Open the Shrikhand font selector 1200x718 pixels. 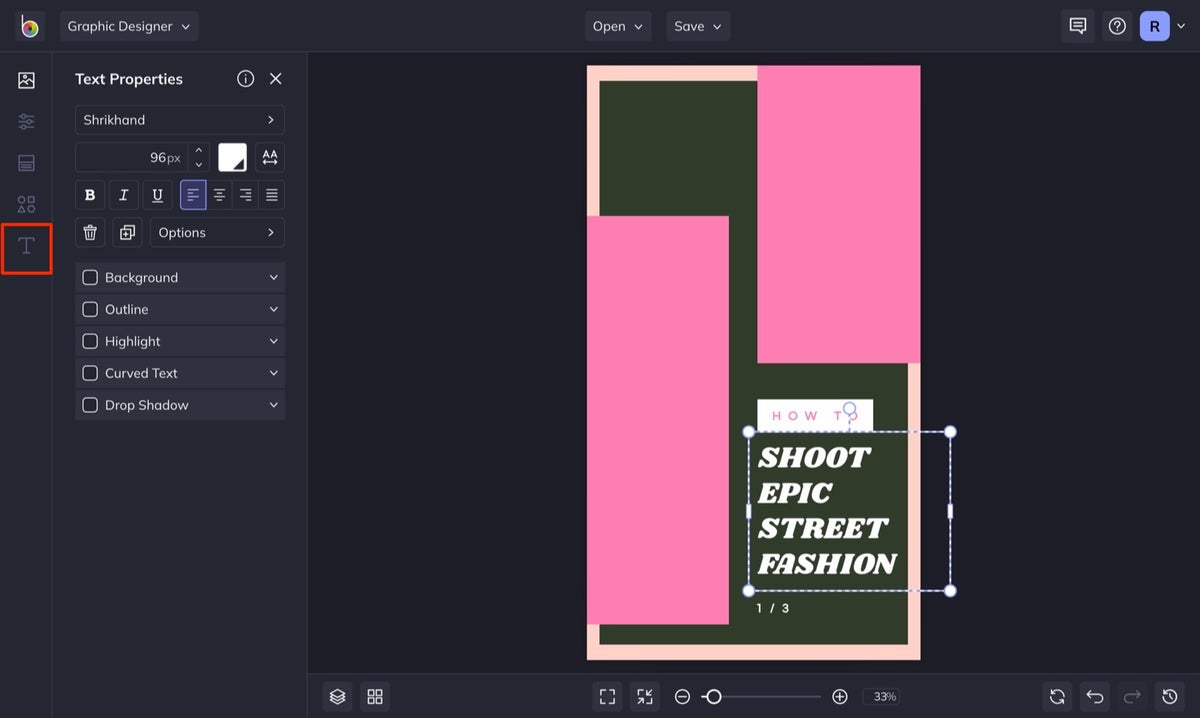coord(179,119)
